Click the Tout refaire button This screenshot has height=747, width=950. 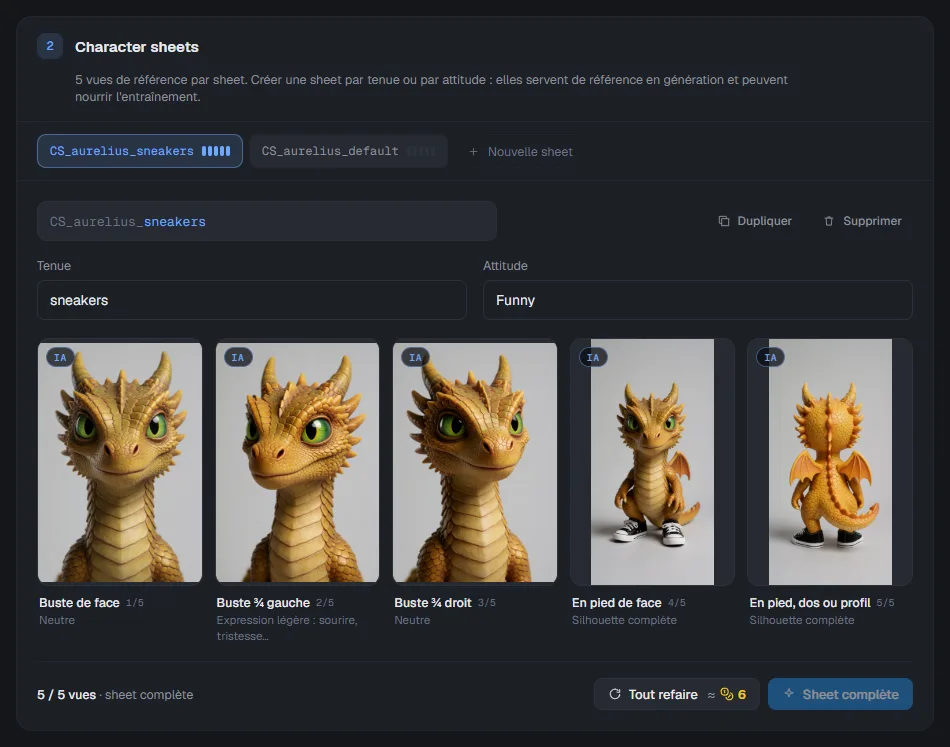point(677,694)
